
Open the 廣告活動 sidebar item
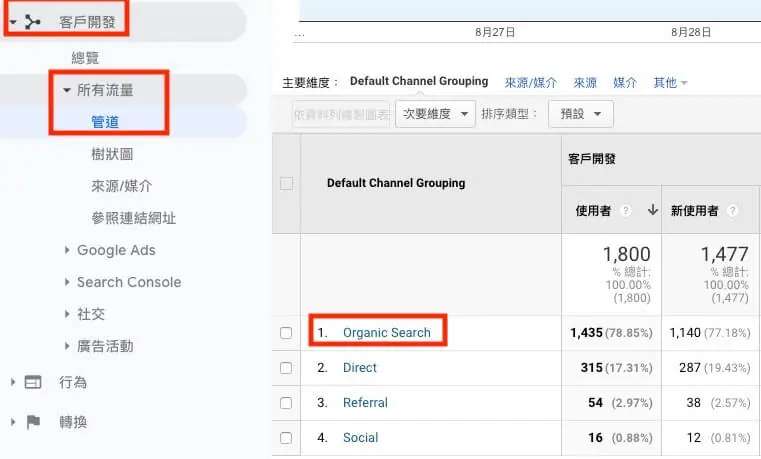click(105, 346)
